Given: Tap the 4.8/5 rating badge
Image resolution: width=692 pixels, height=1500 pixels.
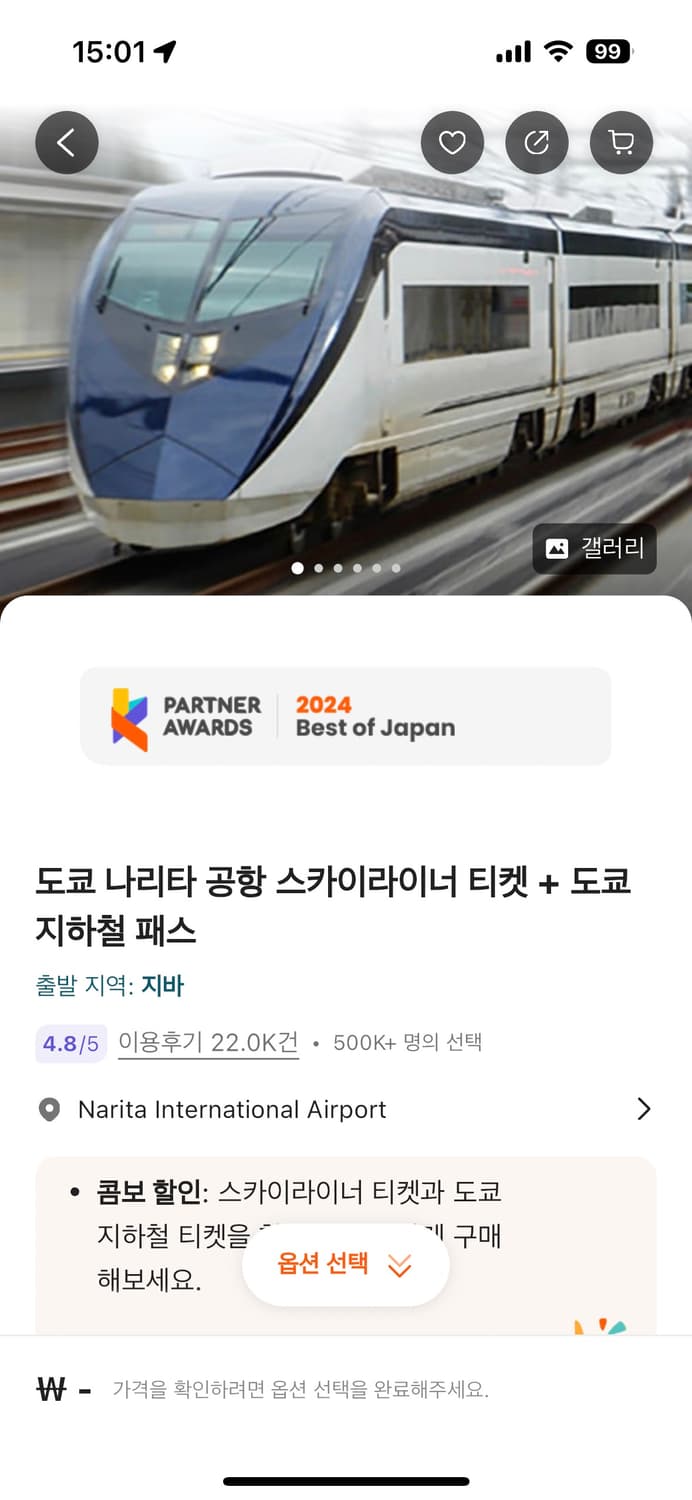Looking at the screenshot, I should [x=71, y=1044].
